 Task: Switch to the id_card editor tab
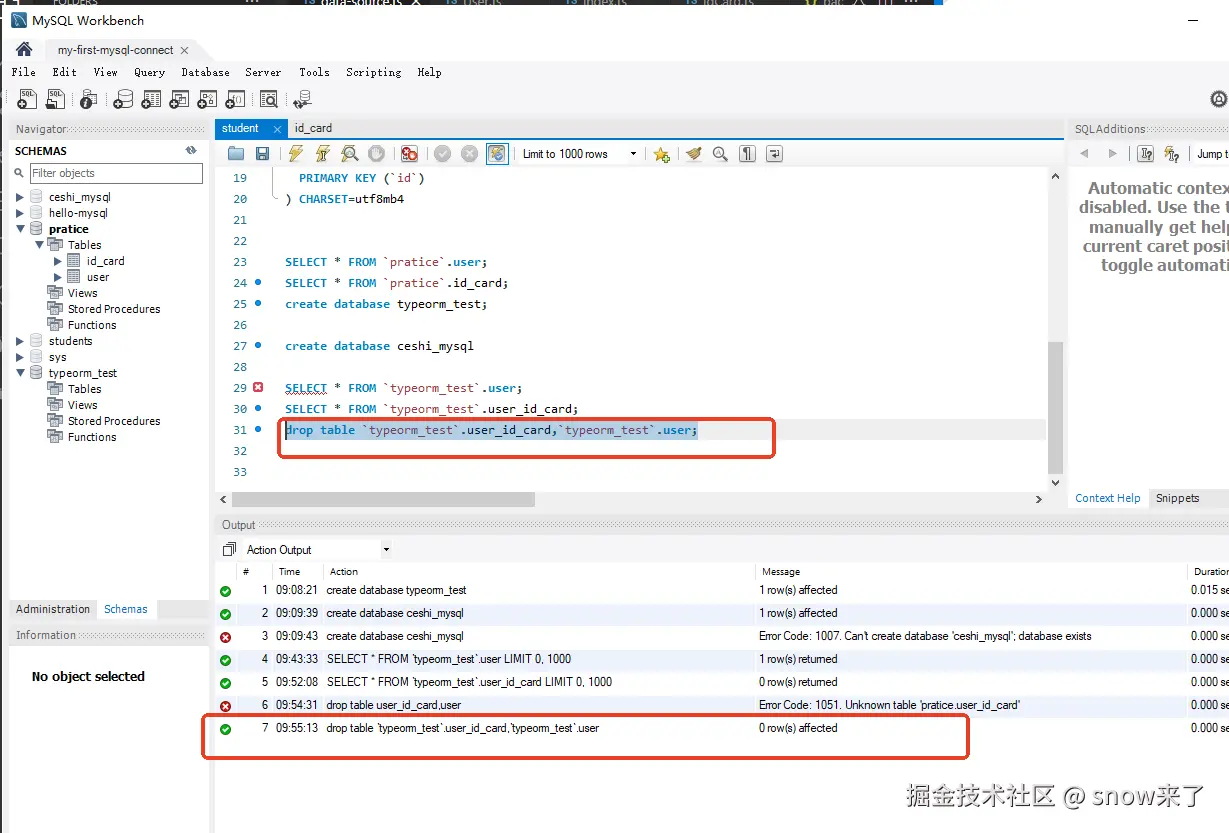coord(313,128)
